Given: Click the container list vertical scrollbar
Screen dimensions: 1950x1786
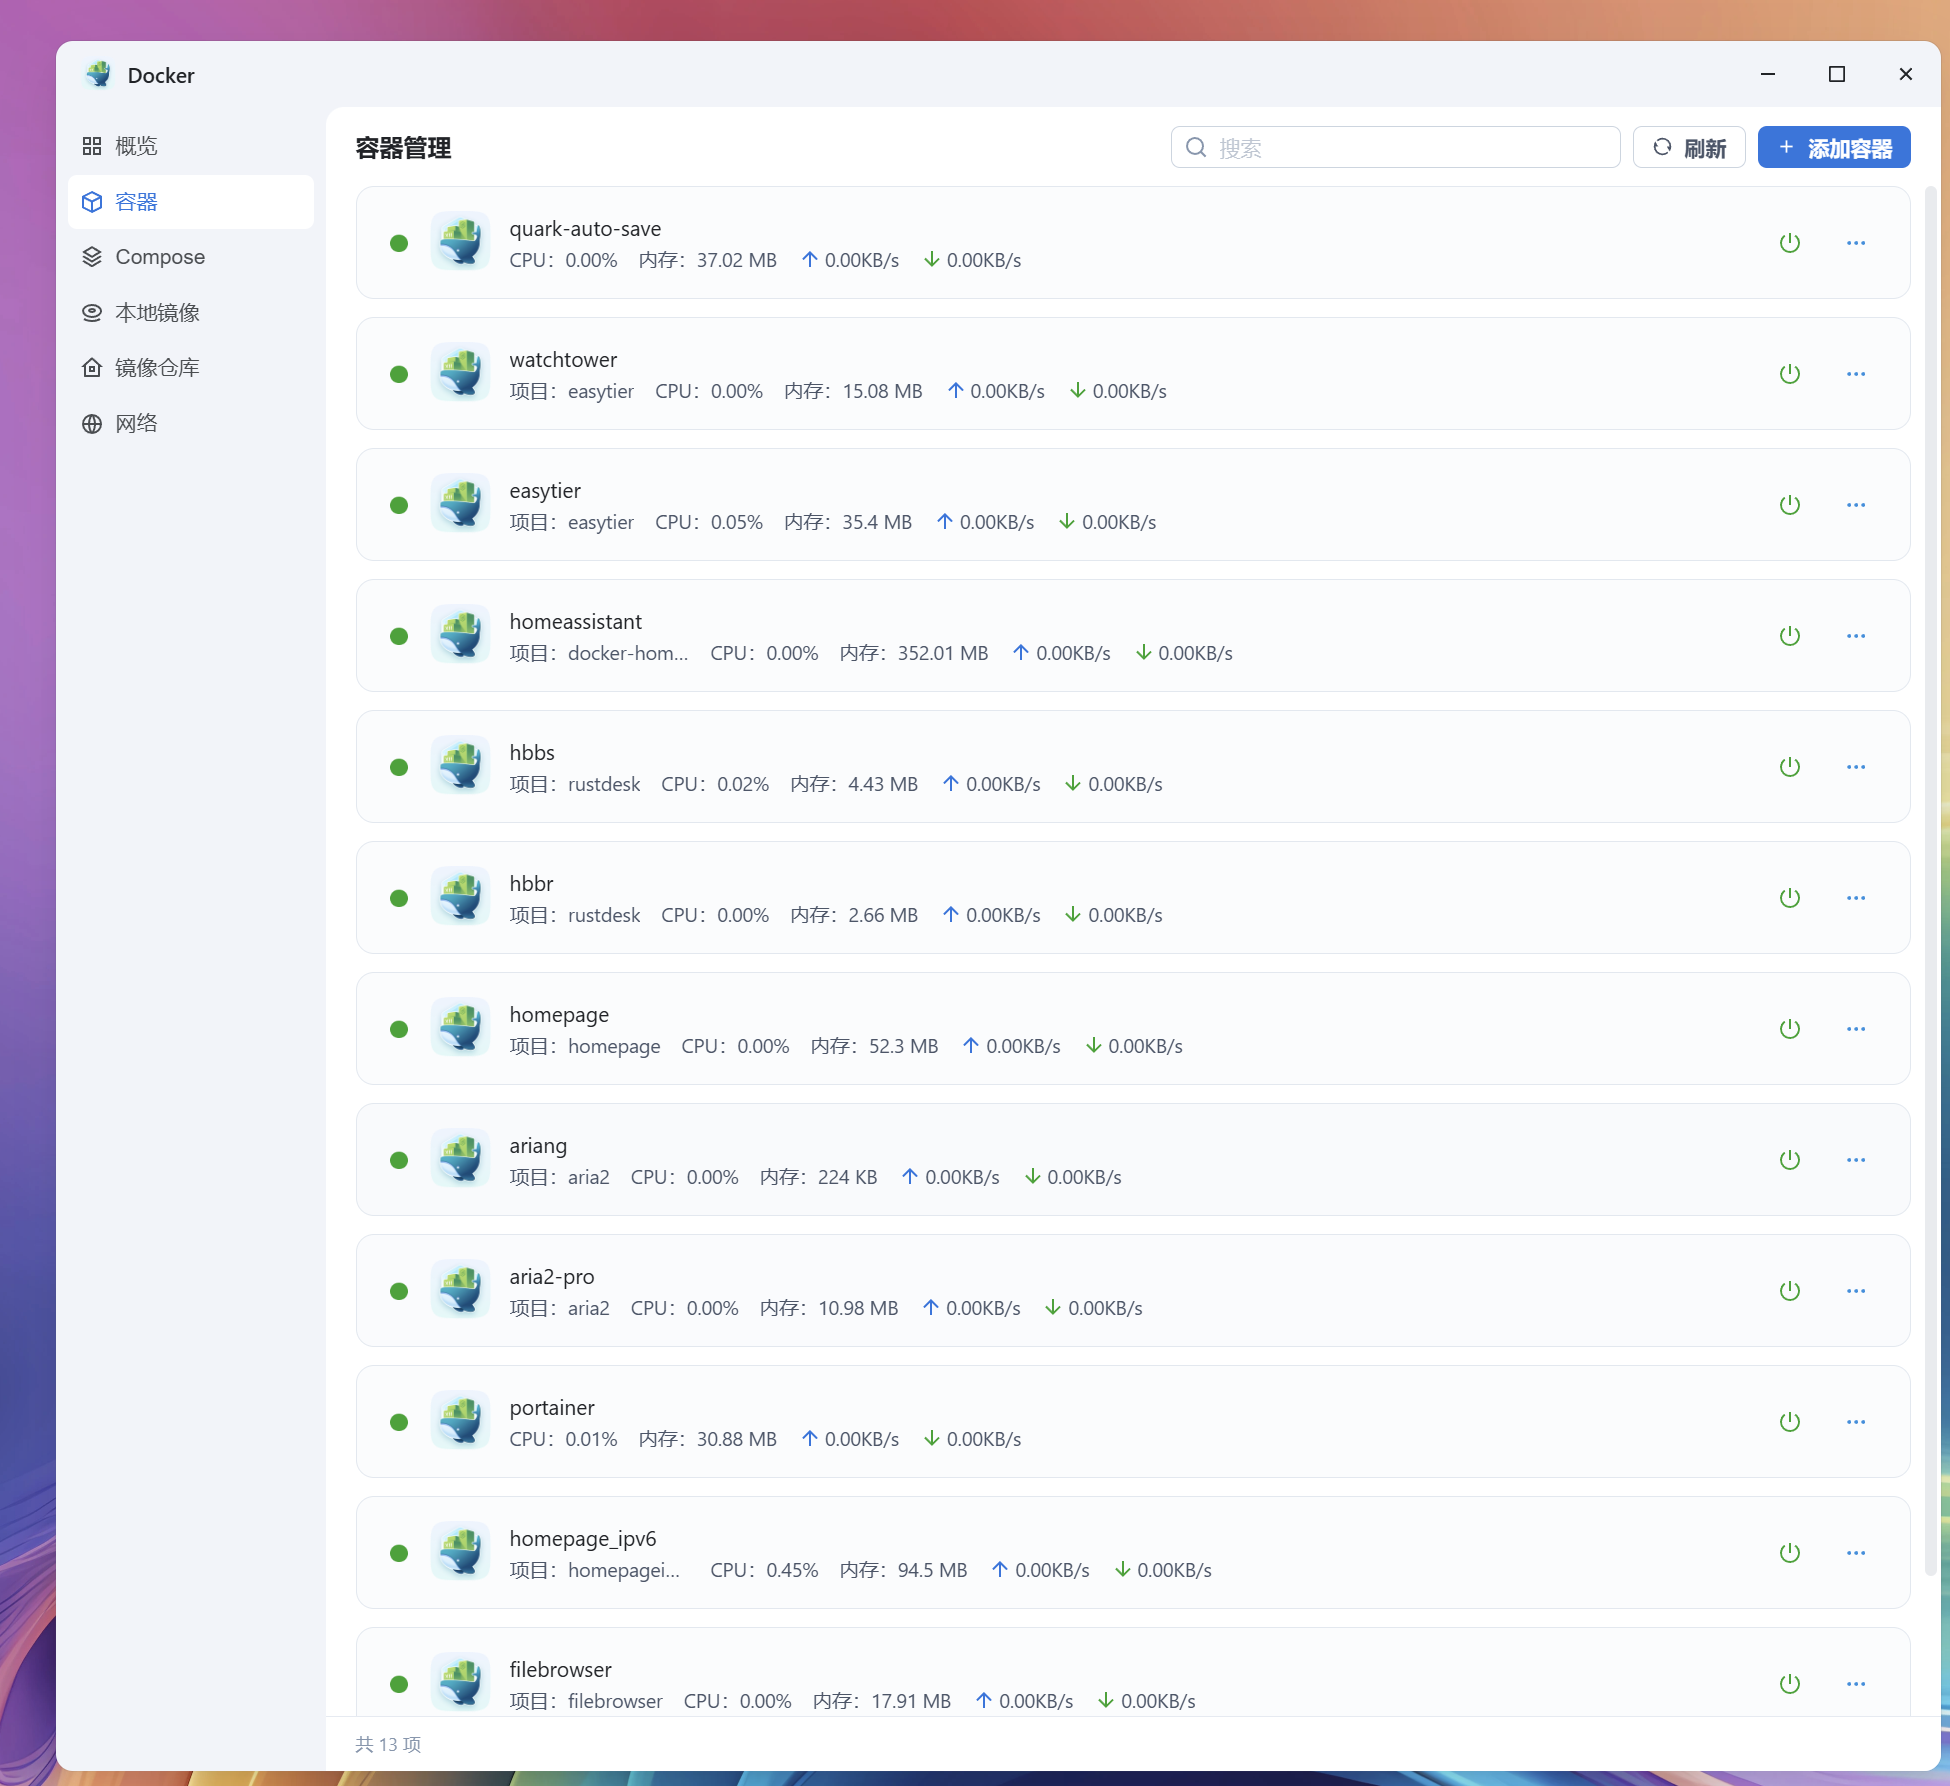Looking at the screenshot, I should pos(1932,880).
